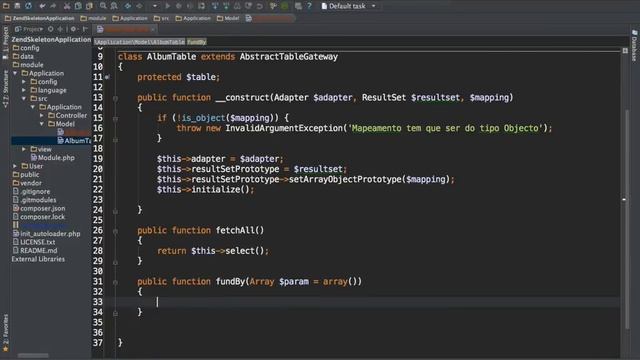Click the Run play icon
The image size is (640, 360).
(167, 6)
